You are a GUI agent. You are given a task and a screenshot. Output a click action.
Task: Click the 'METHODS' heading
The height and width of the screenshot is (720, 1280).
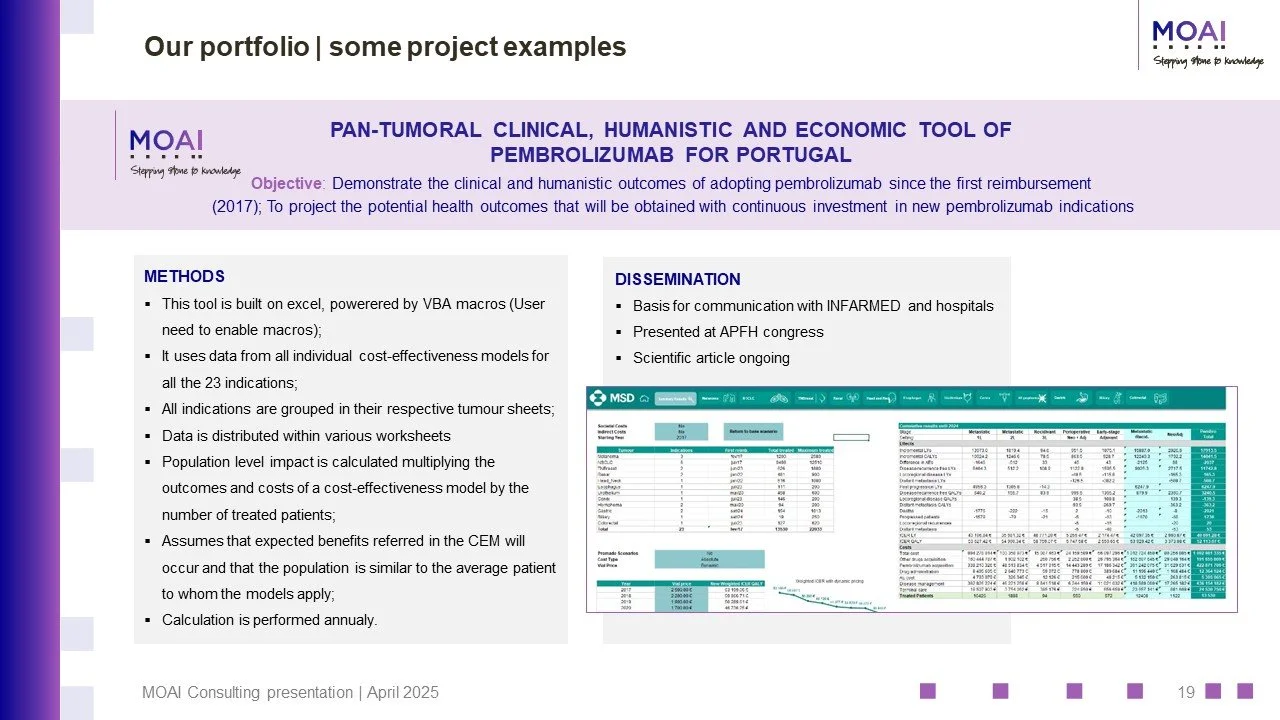click(x=184, y=277)
